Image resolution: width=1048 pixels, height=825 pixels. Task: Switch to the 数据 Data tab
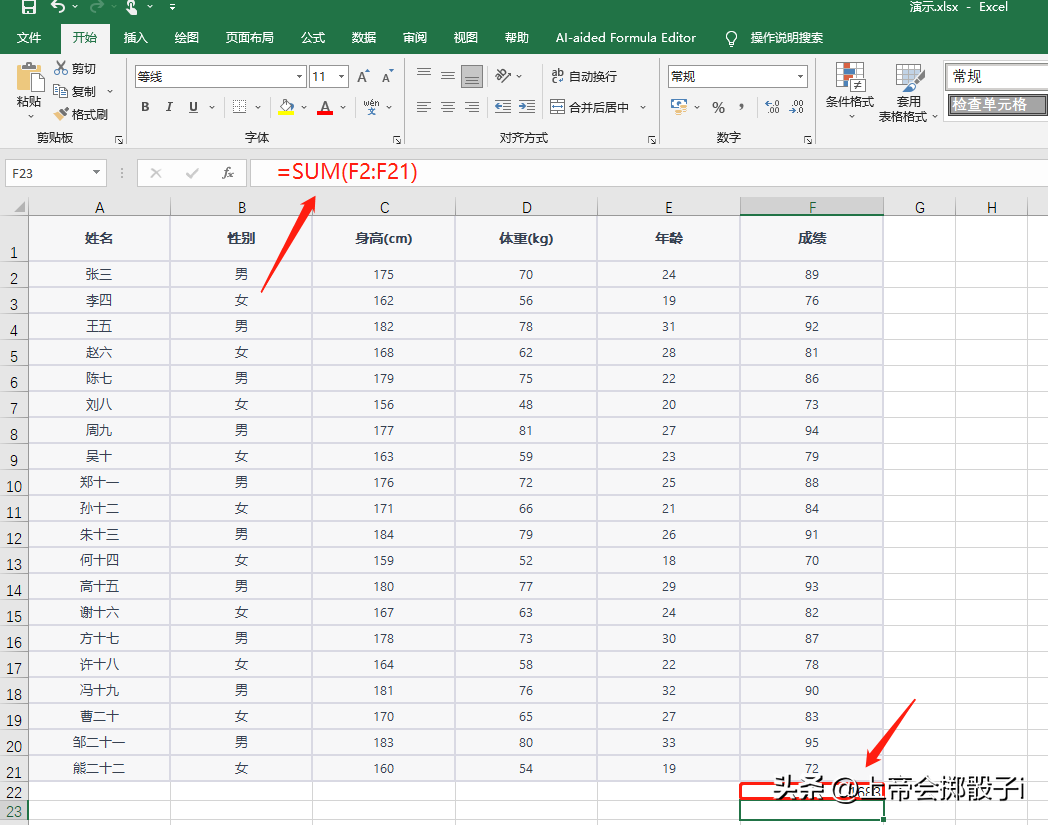[x=364, y=37]
